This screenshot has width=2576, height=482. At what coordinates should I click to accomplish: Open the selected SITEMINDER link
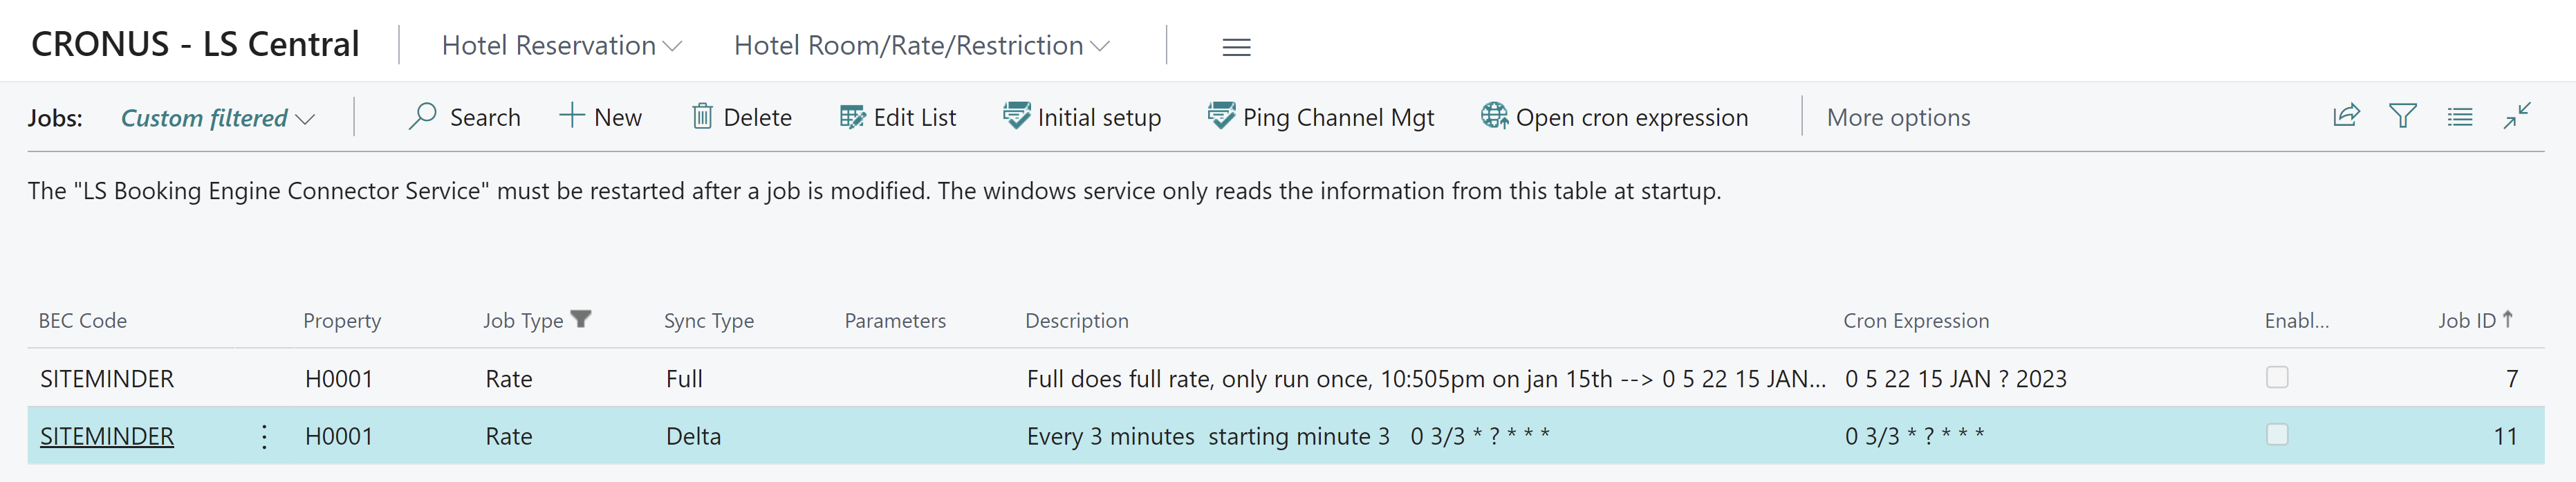(x=107, y=436)
